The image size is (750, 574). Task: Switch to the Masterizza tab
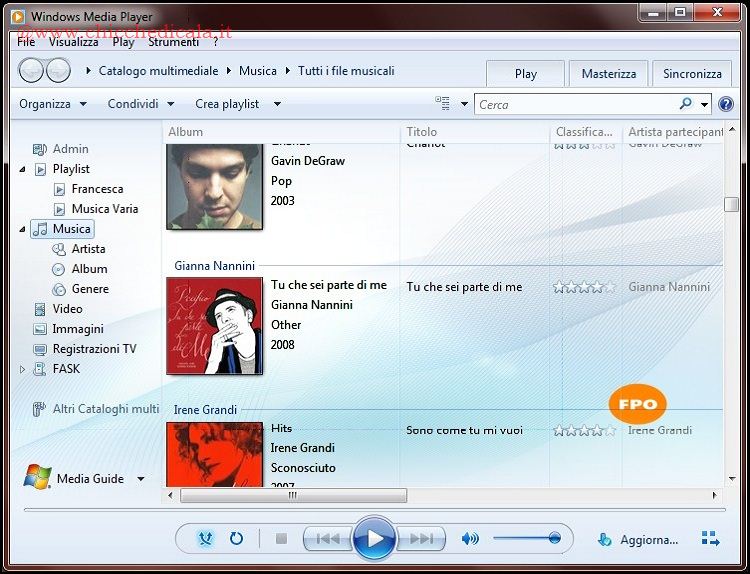pyautogui.click(x=608, y=73)
